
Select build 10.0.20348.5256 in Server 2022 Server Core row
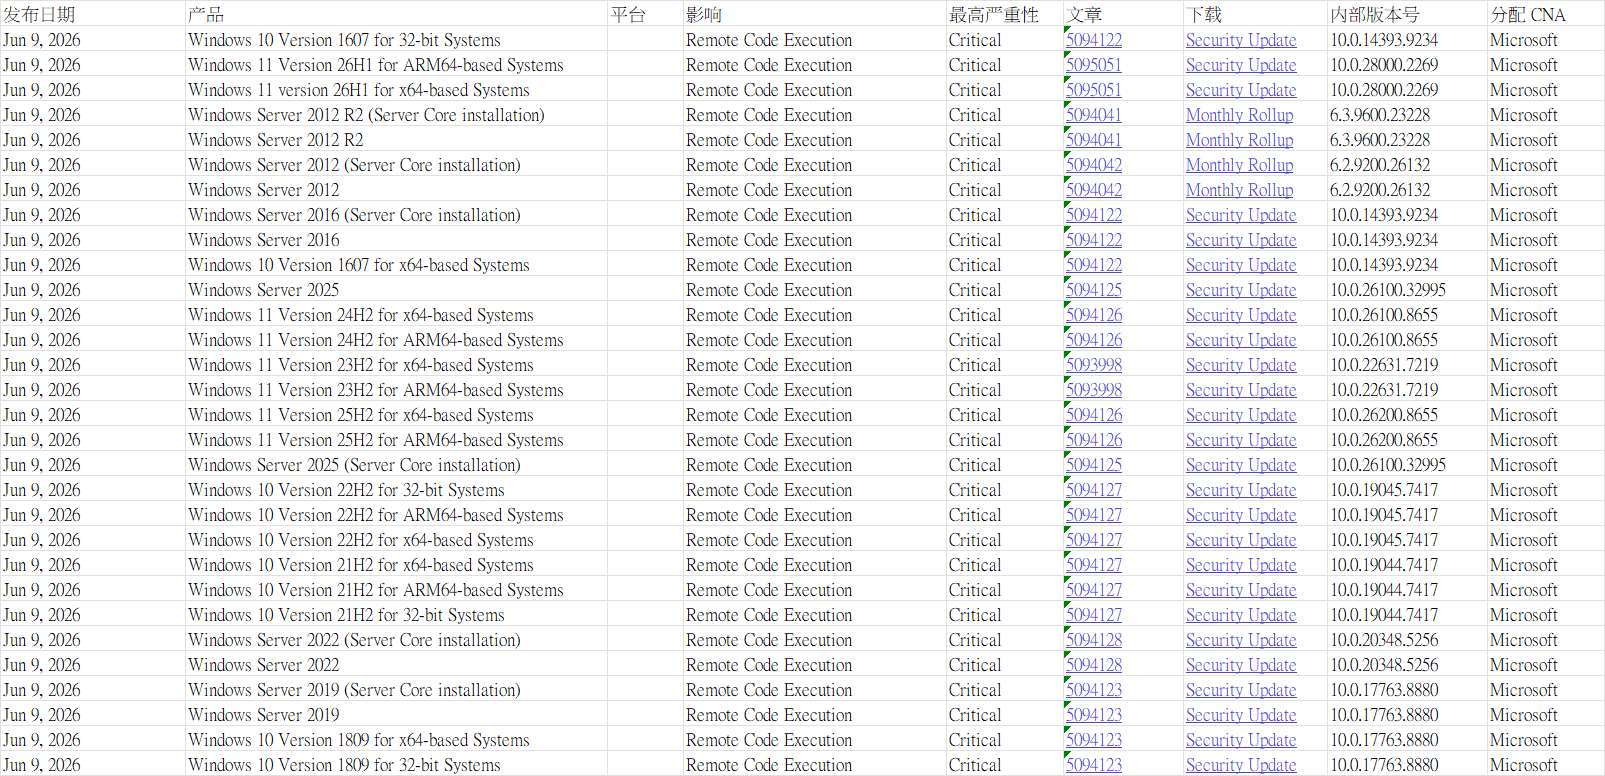(x=1407, y=640)
